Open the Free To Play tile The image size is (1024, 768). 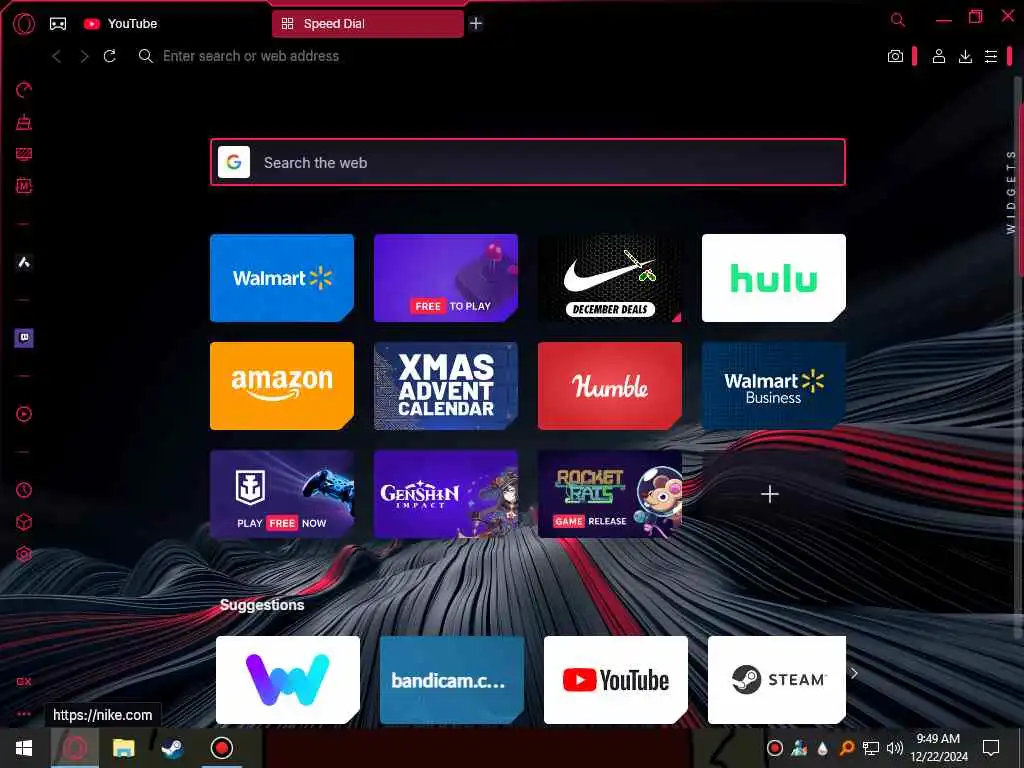click(x=445, y=278)
